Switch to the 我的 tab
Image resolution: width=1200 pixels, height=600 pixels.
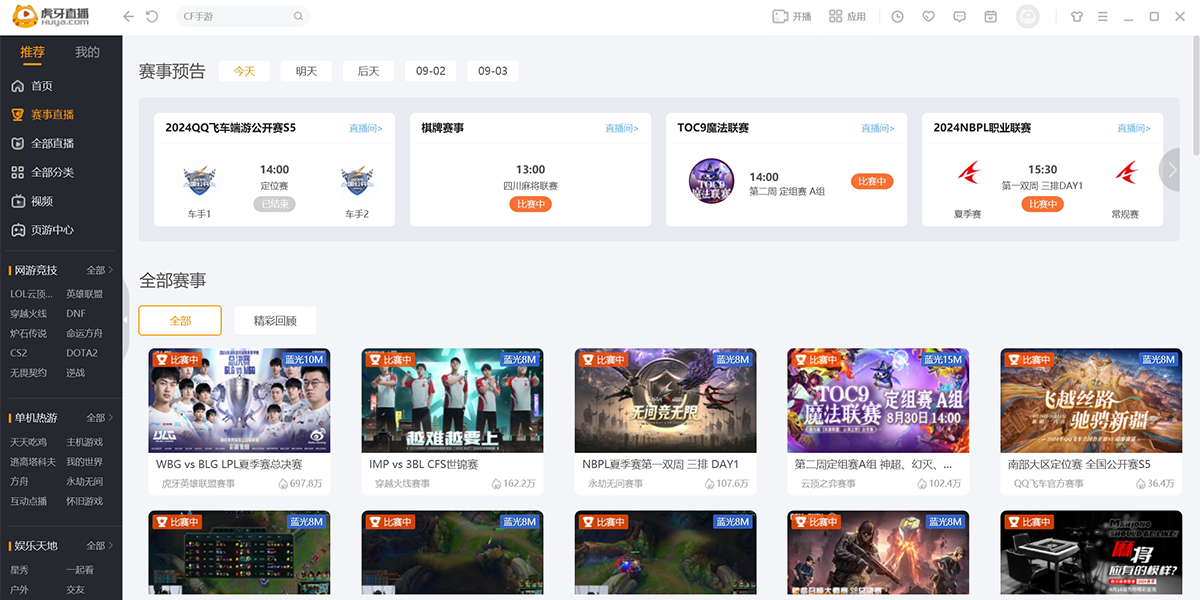[87, 52]
